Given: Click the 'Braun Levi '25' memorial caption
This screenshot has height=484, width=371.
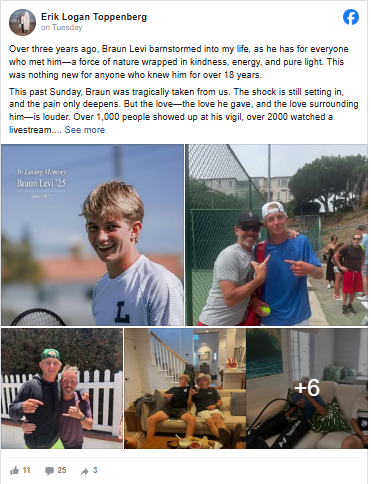Looking at the screenshot, I should (x=42, y=183).
